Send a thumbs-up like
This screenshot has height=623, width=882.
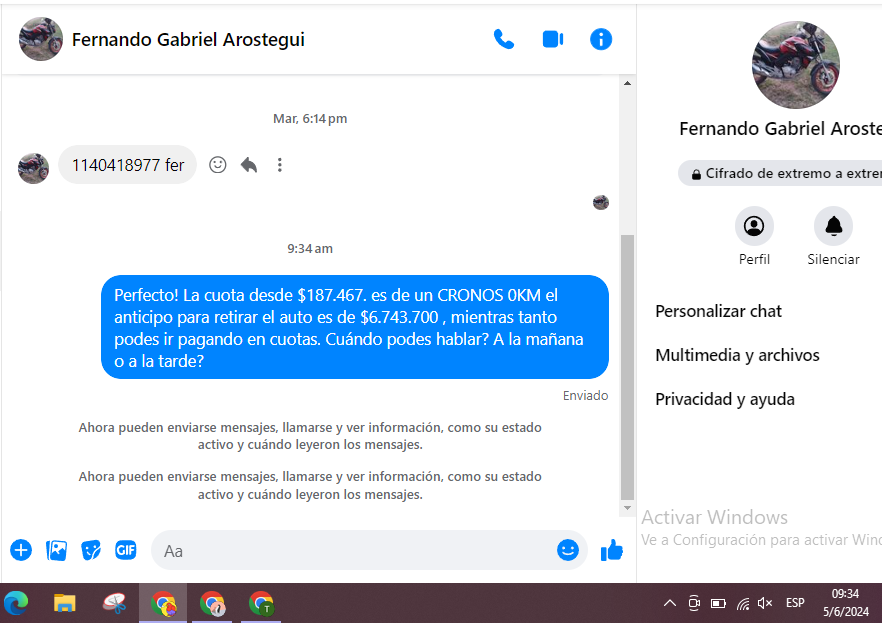[612, 550]
